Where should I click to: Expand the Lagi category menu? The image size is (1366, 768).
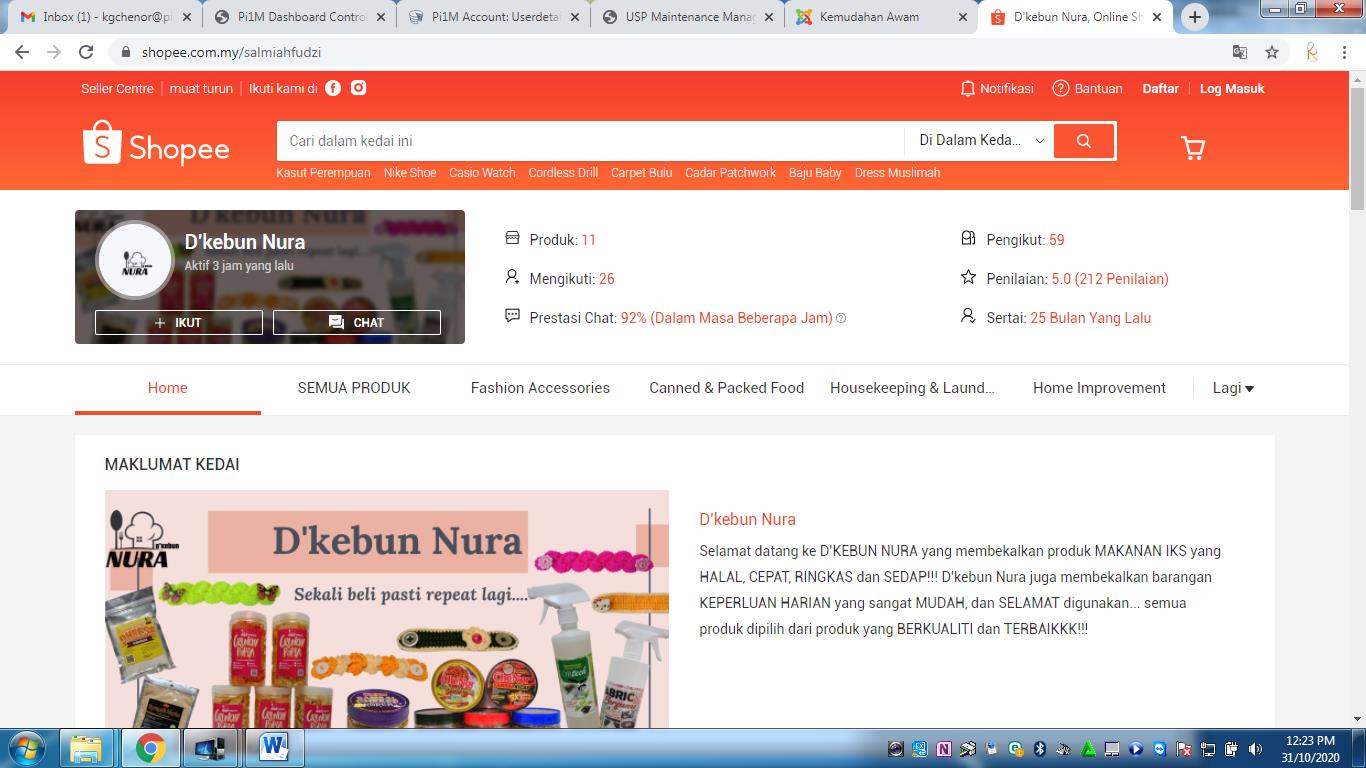[1232, 388]
